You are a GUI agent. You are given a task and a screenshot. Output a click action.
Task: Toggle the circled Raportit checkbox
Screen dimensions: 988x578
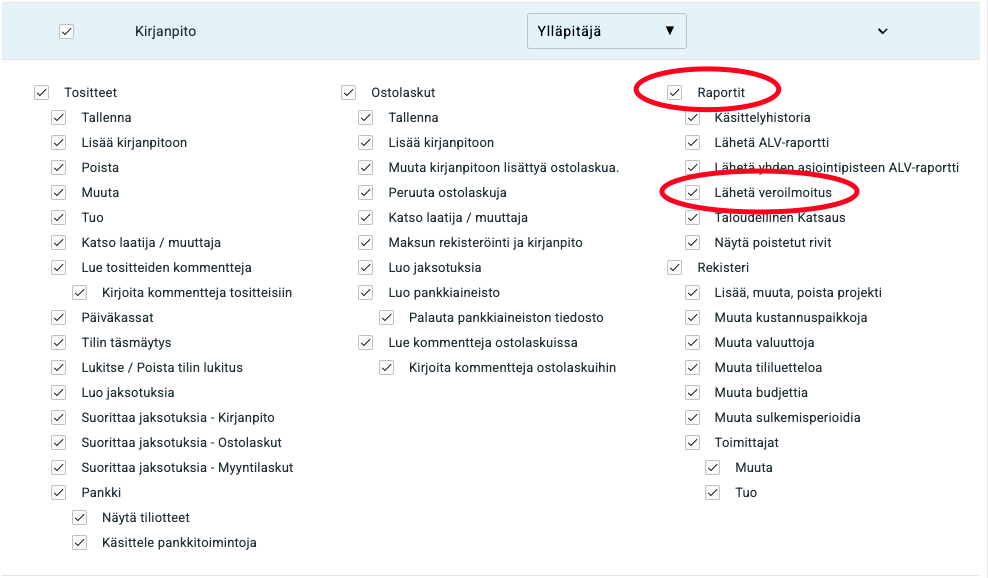pyautogui.click(x=675, y=92)
